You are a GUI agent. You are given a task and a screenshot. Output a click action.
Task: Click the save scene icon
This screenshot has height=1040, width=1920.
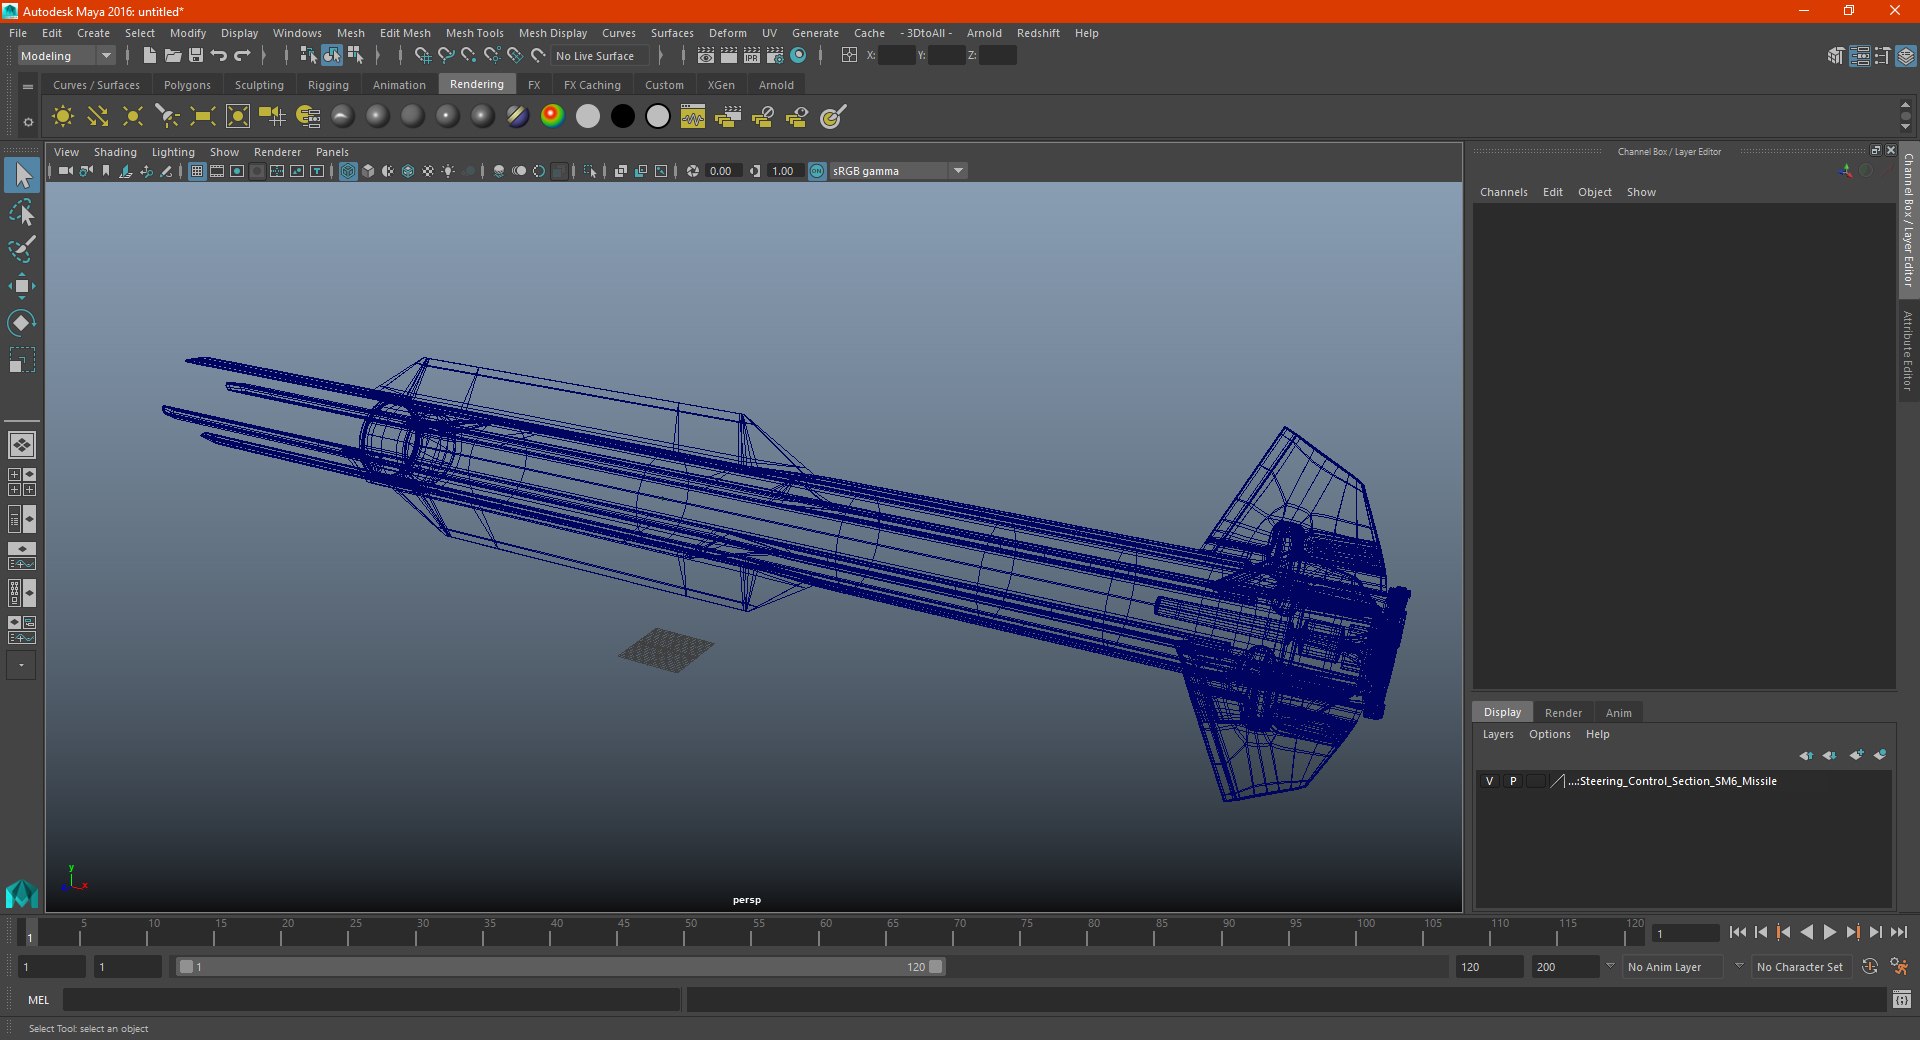tap(196, 55)
